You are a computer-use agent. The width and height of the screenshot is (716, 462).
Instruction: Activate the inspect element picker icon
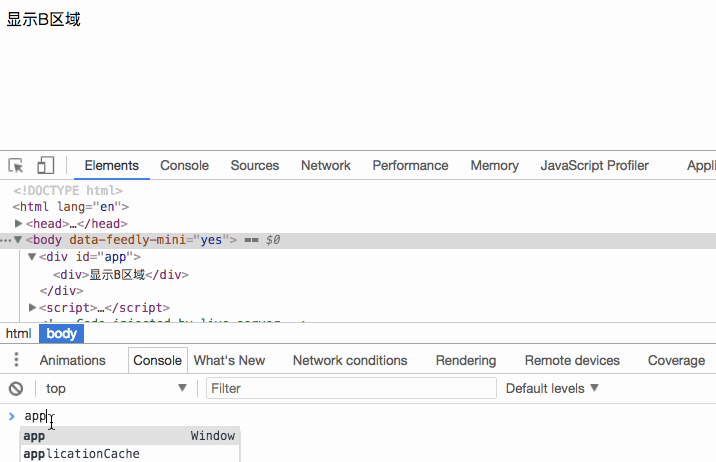[16, 165]
